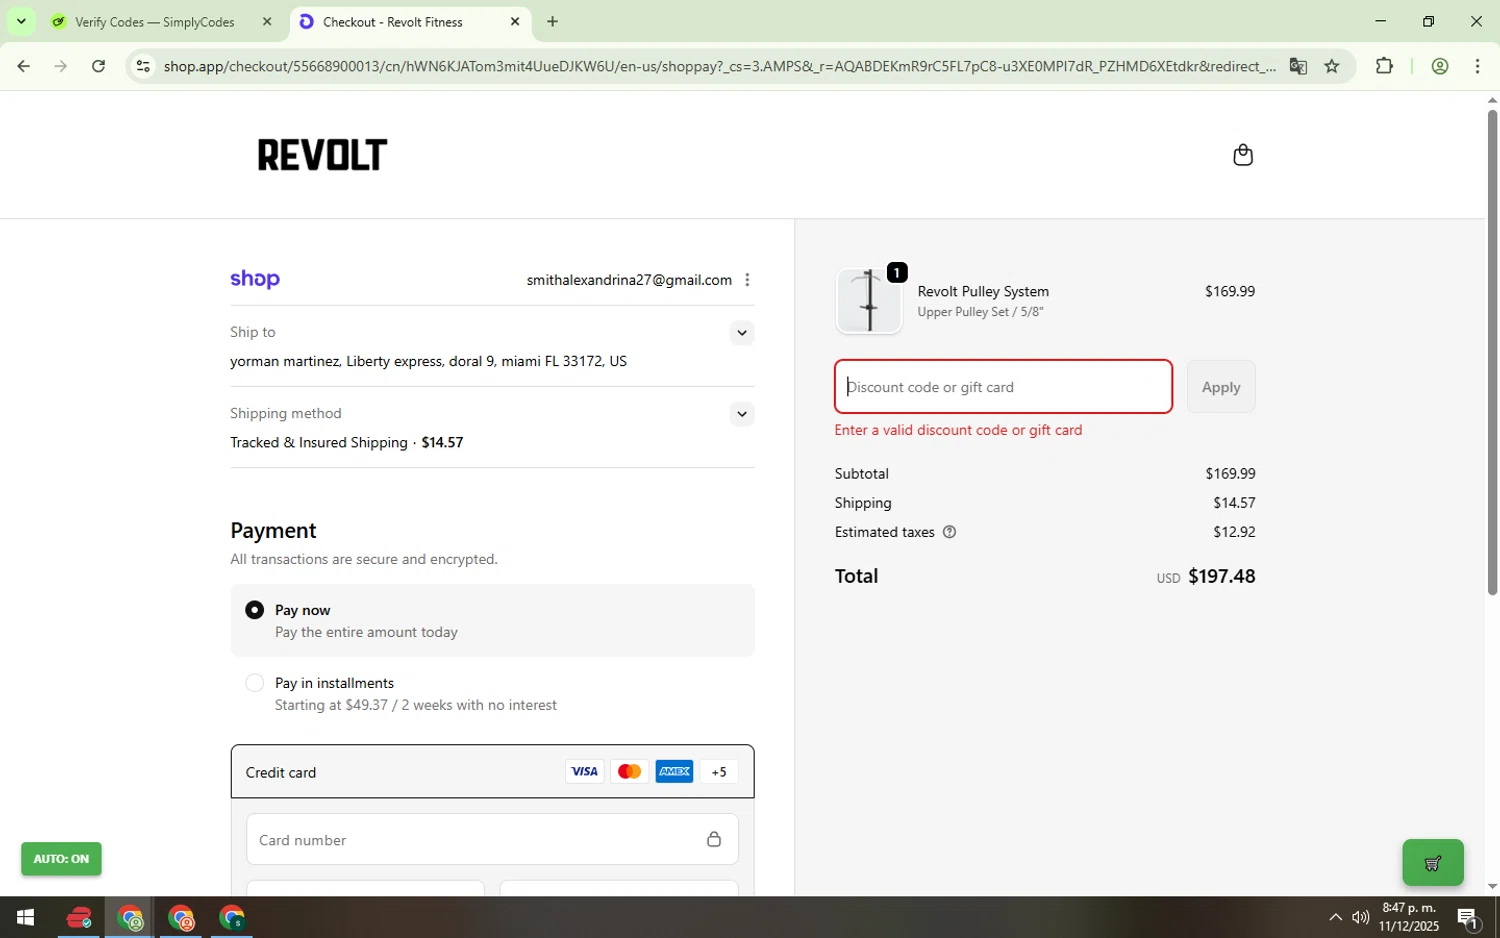Click the Revolt Pulley System product name
Viewport: 1500px width, 938px height.
[983, 291]
